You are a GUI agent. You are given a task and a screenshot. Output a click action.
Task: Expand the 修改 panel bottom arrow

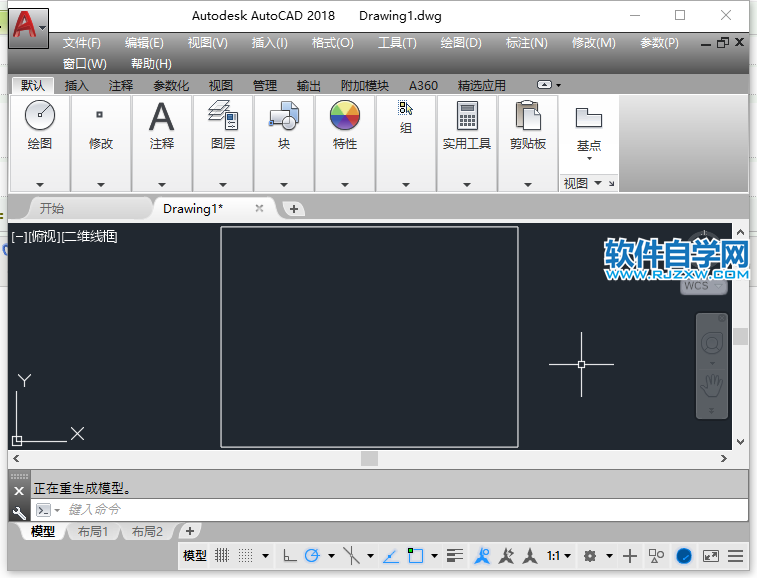coord(100,184)
